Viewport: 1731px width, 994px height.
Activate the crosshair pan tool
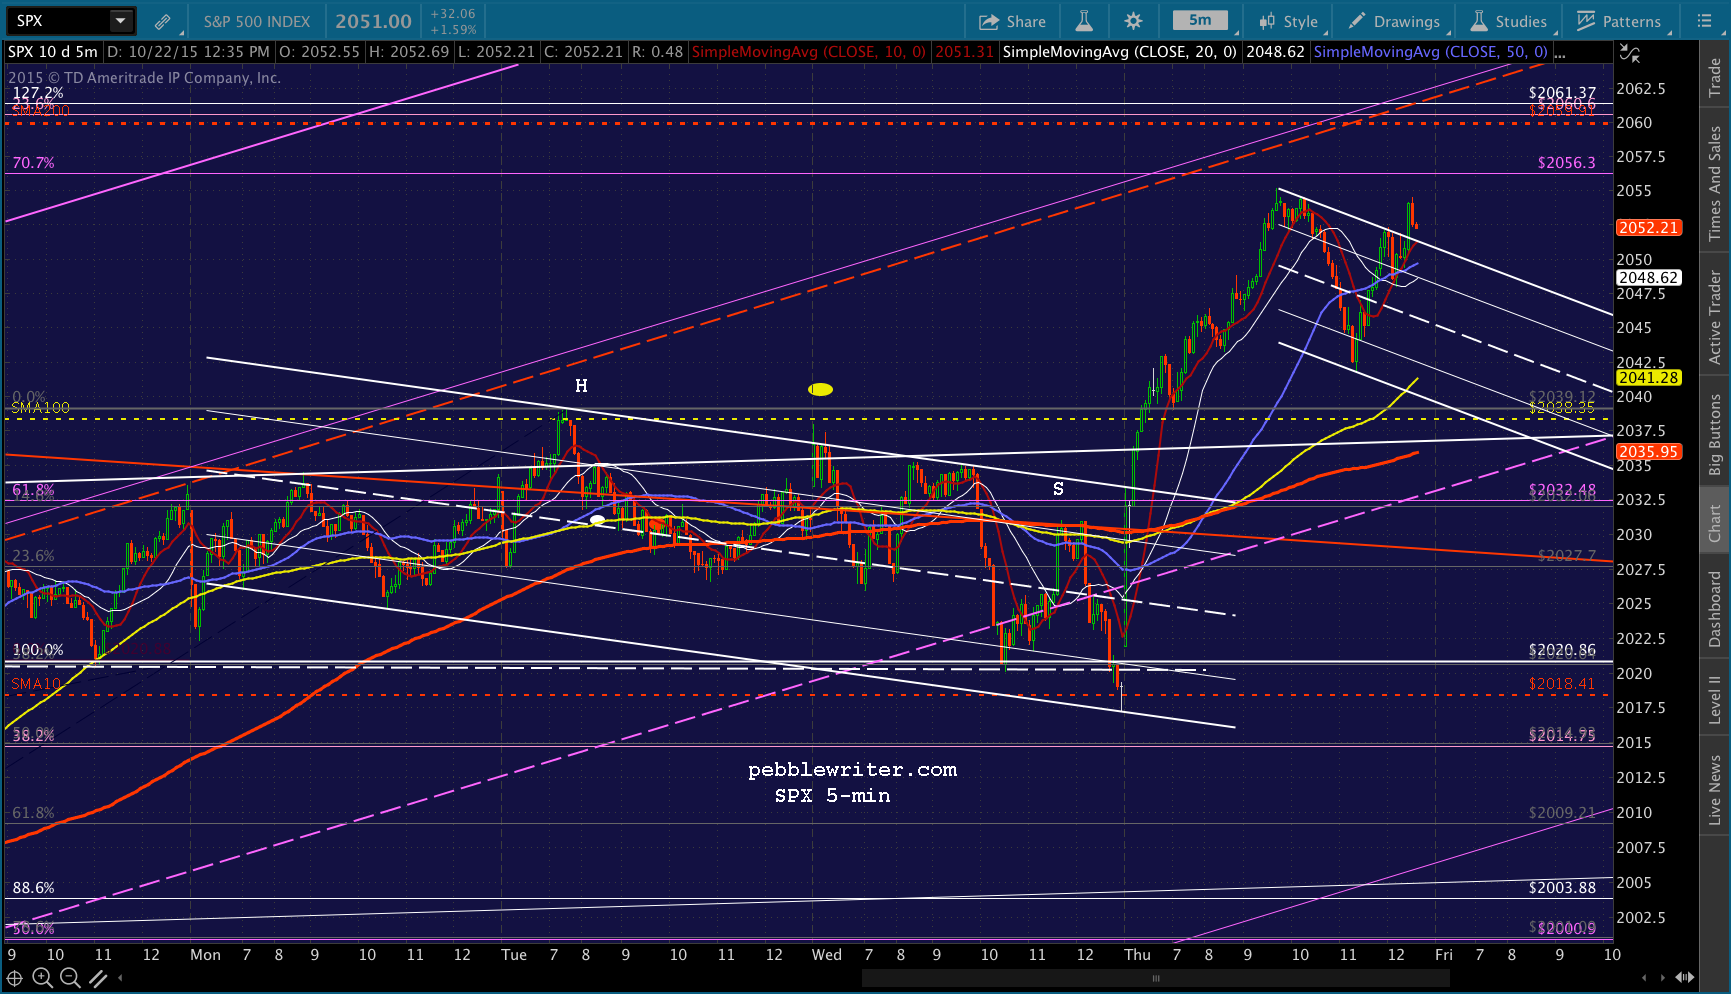(x=15, y=978)
